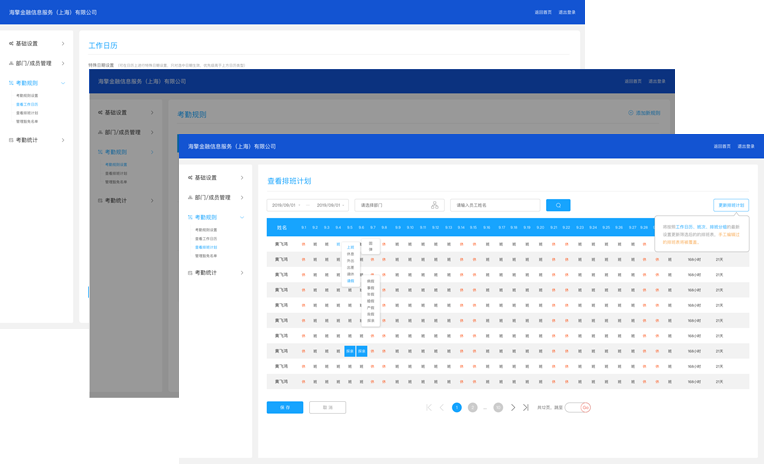Click the 部门/成员管理 icon in front window sidebar

pos(190,197)
